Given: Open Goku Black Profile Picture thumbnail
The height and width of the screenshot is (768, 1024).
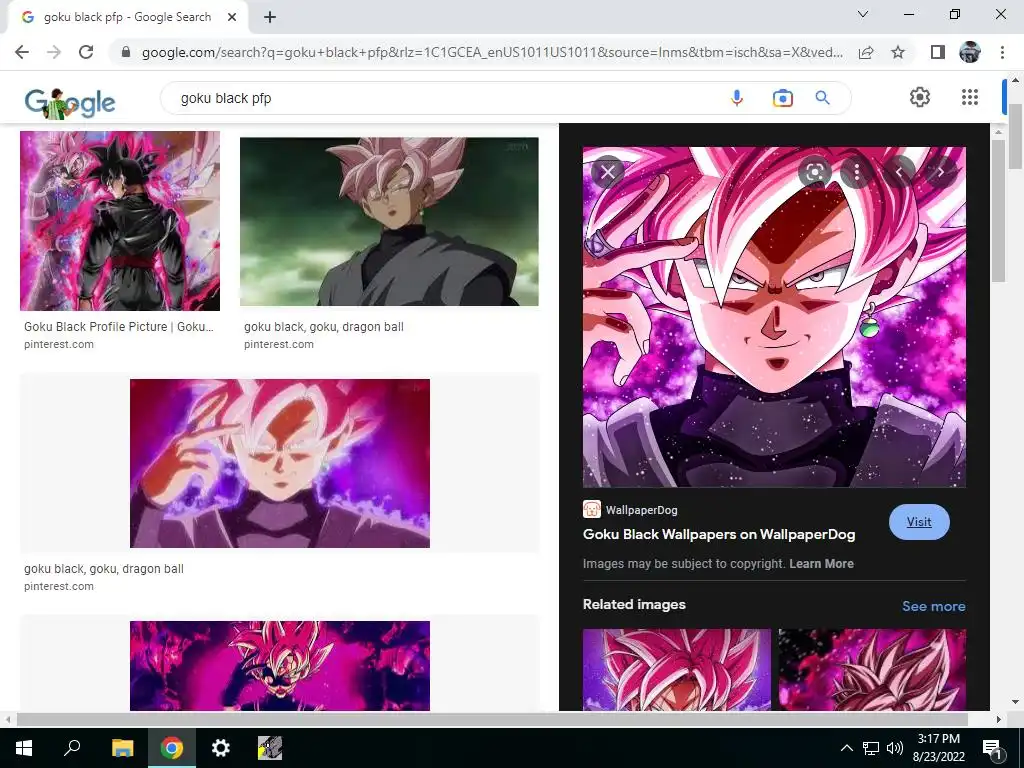Looking at the screenshot, I should click(120, 221).
